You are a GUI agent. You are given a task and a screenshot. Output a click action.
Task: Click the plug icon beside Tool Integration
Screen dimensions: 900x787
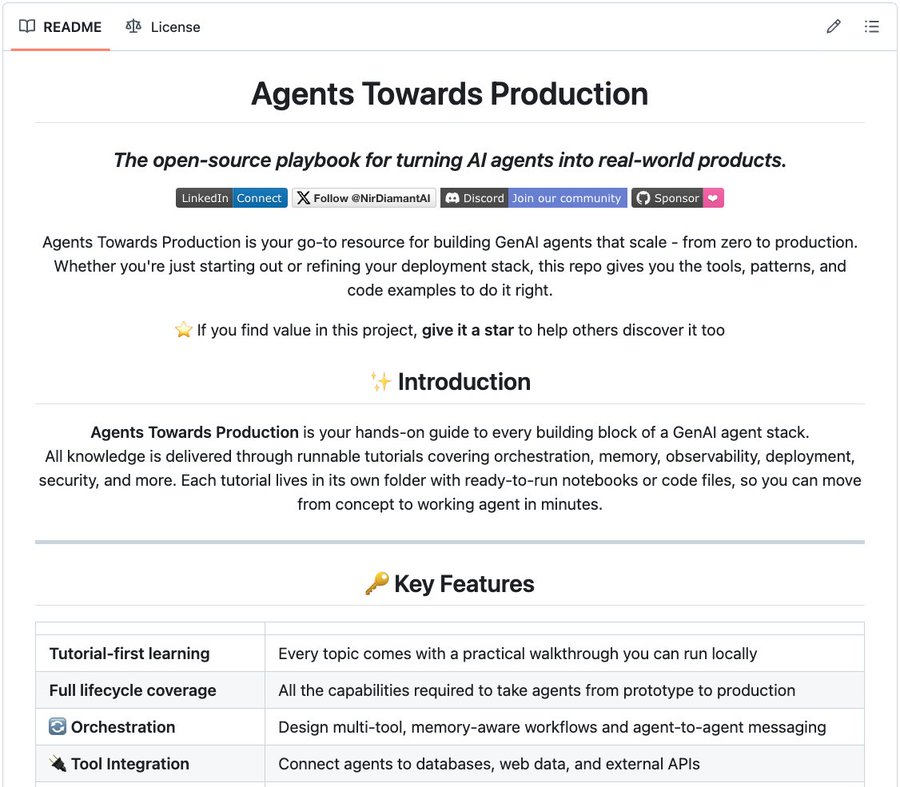[x=57, y=763]
